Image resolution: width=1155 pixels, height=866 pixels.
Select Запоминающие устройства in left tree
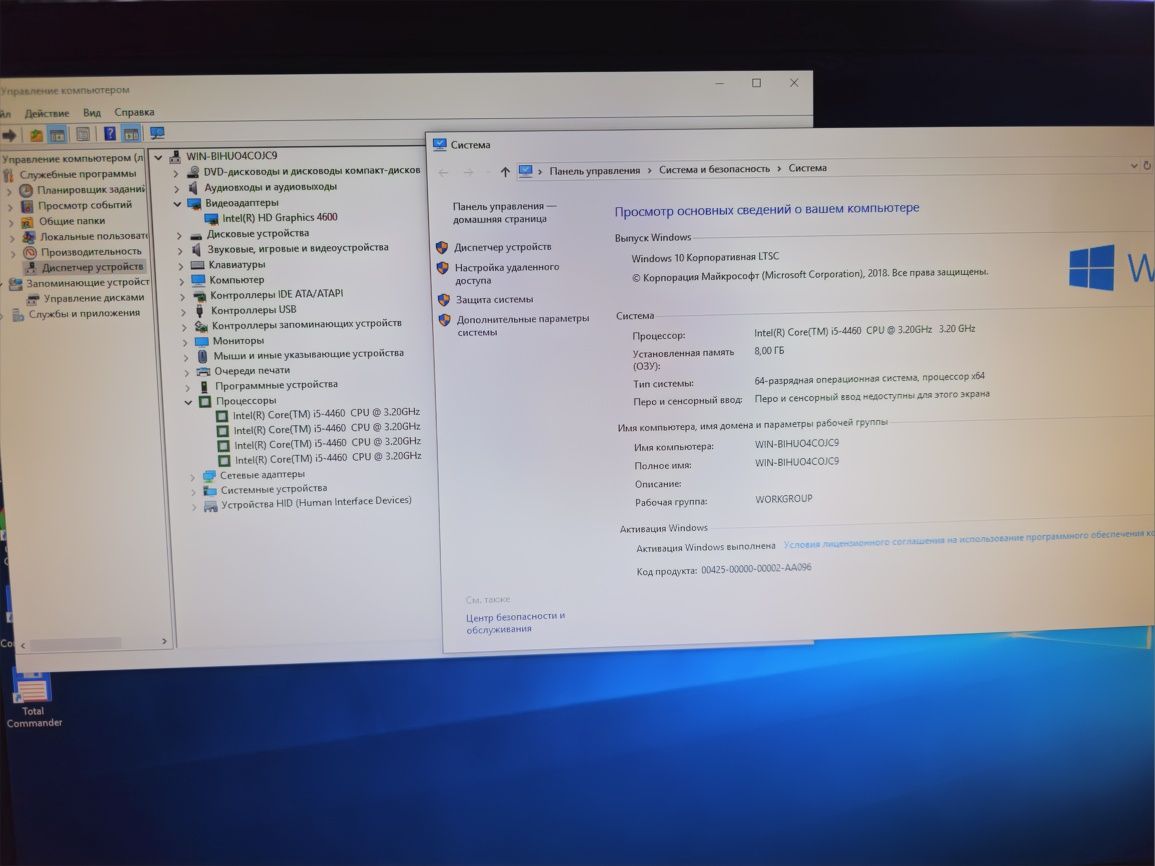(x=88, y=283)
